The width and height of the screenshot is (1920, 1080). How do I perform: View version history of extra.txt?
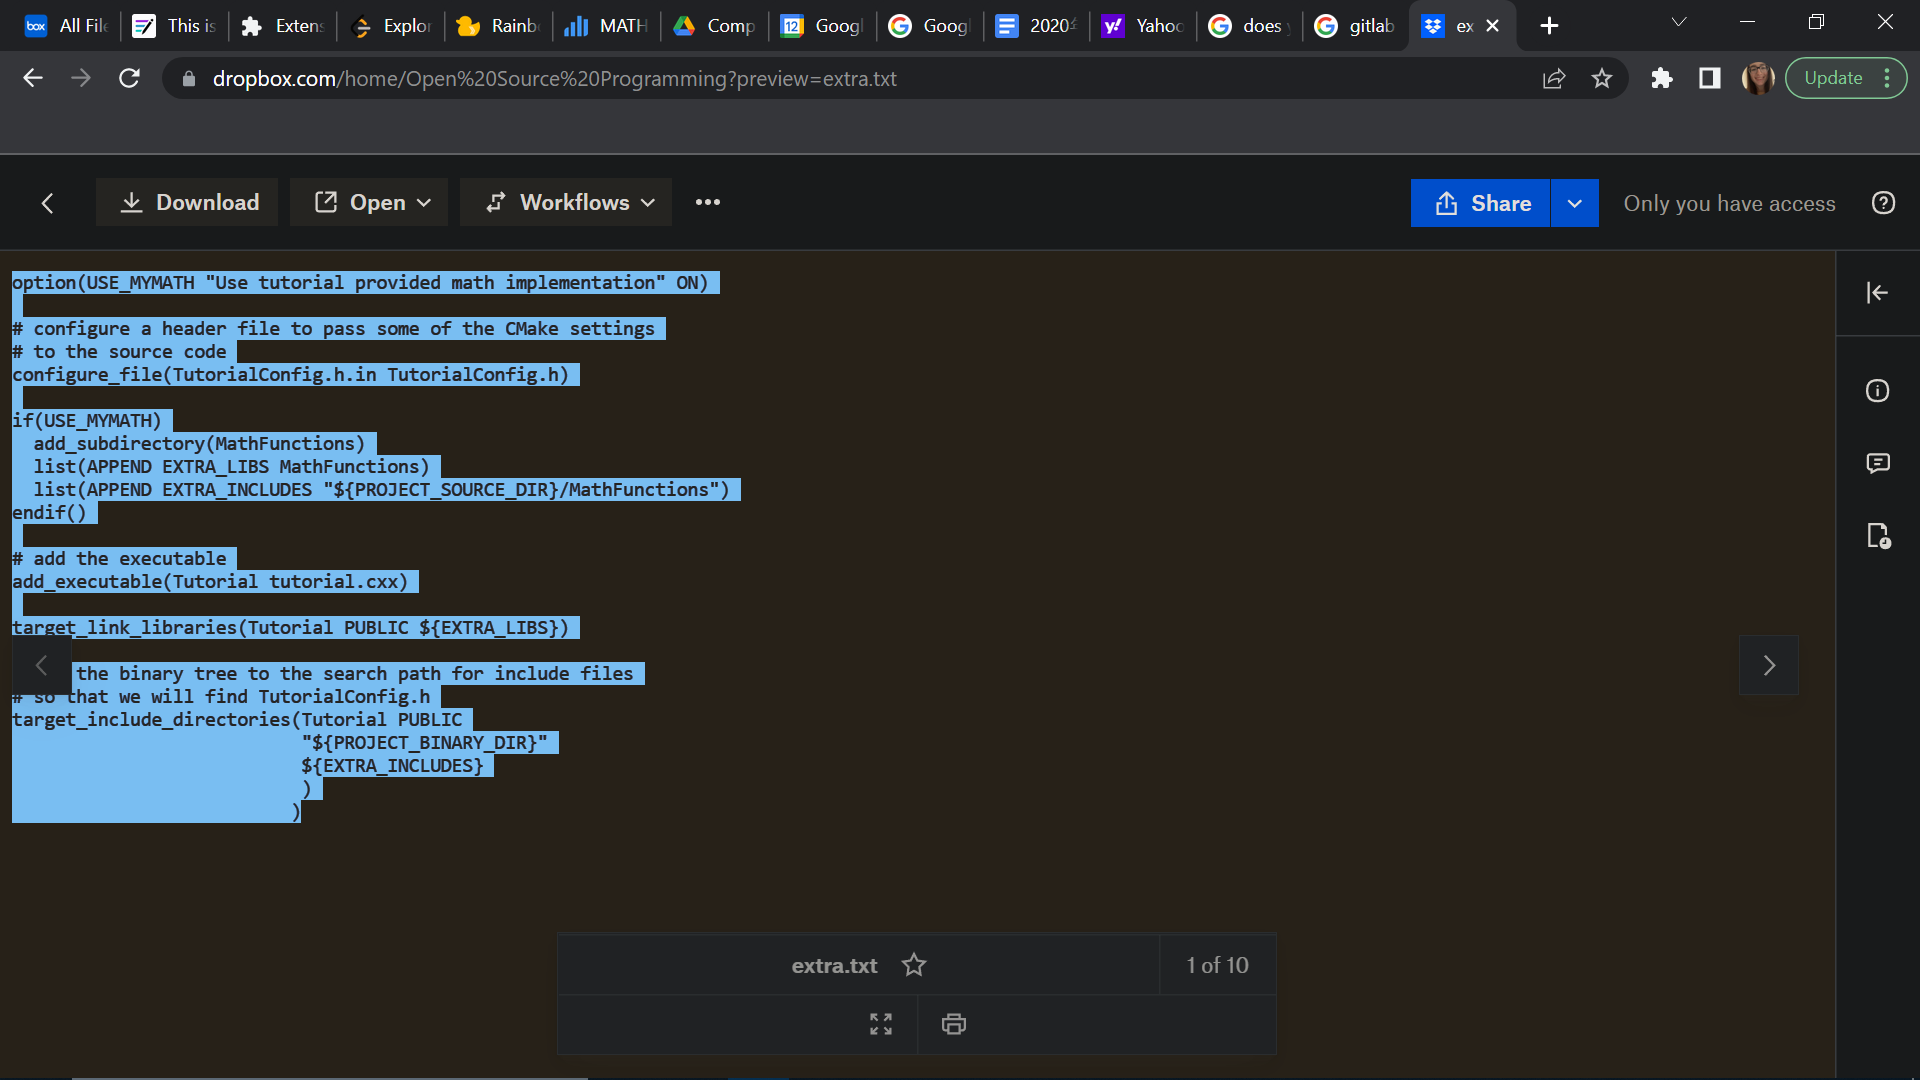1878,536
